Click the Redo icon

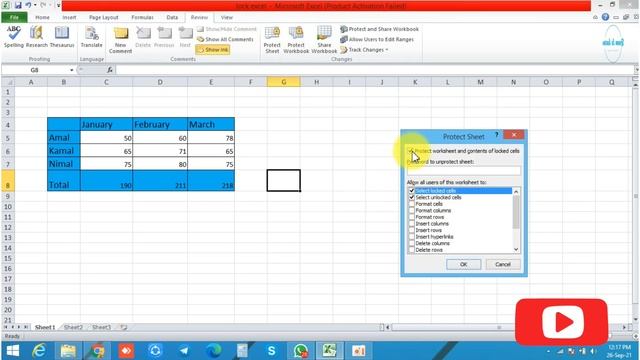click(x=43, y=5)
